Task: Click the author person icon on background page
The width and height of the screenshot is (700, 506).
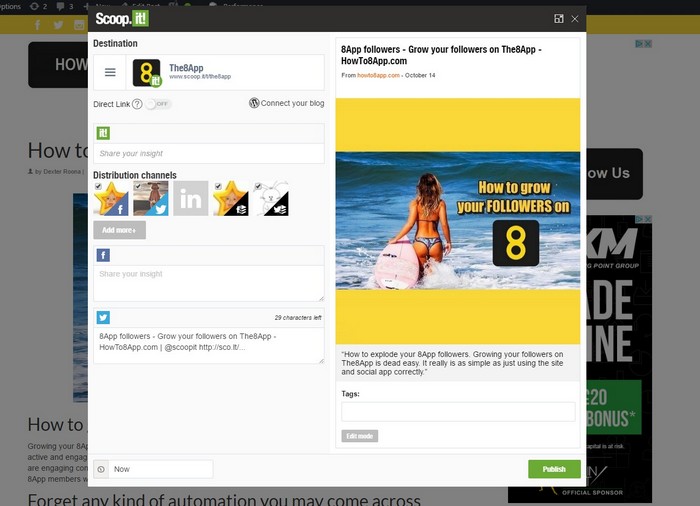Action: point(30,171)
